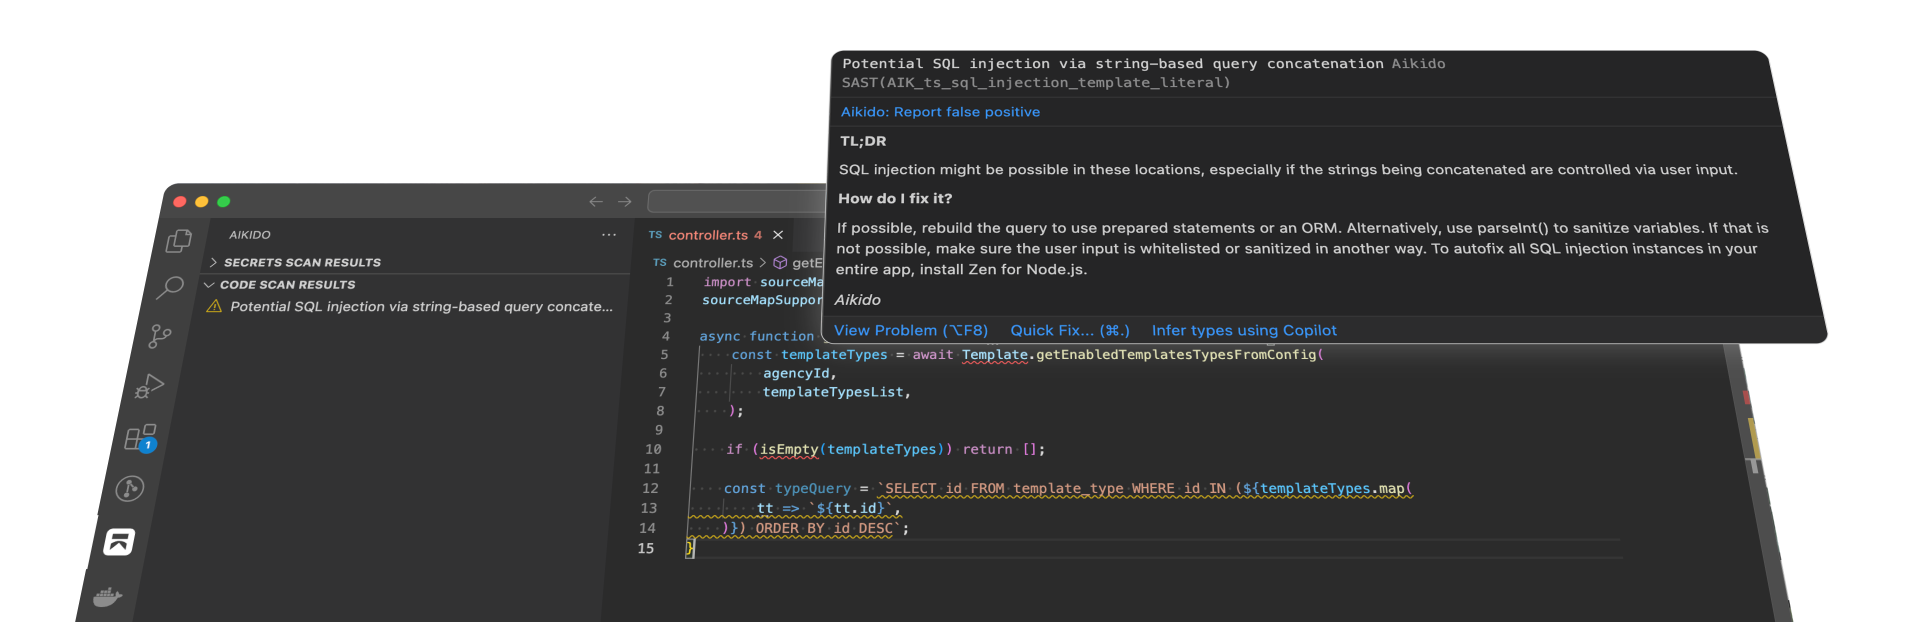The width and height of the screenshot is (1930, 622).
Task: Click the green zoom window dot
Action: [224, 201]
